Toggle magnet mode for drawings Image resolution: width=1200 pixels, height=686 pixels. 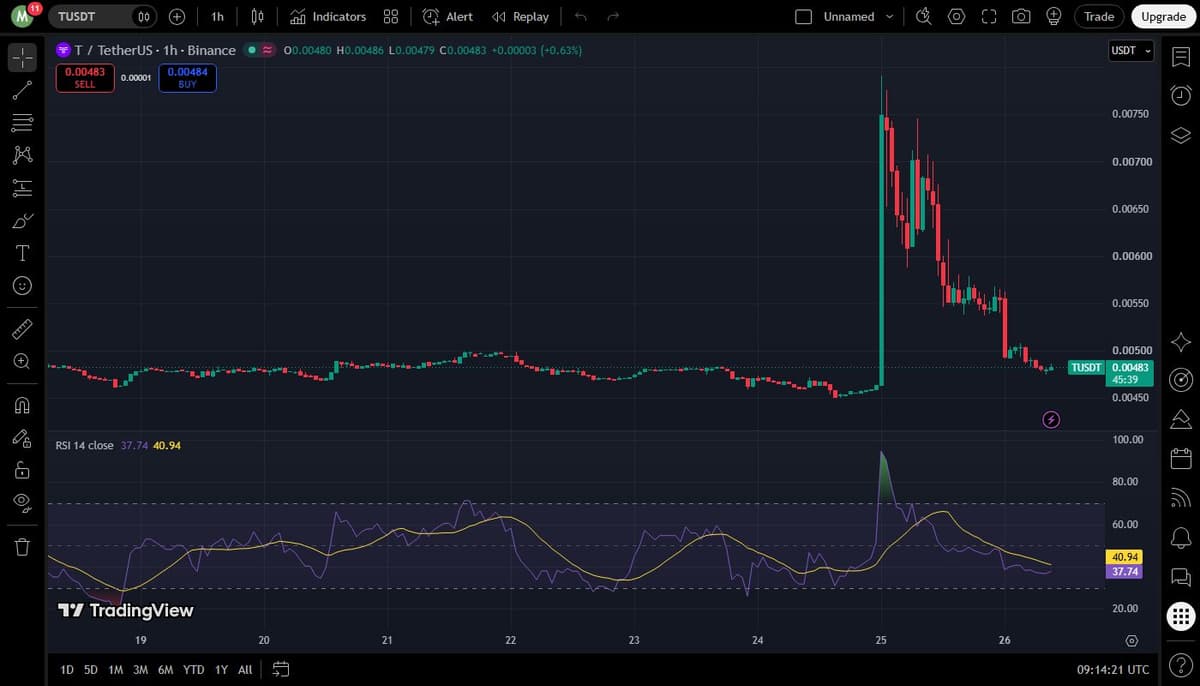tap(22, 405)
